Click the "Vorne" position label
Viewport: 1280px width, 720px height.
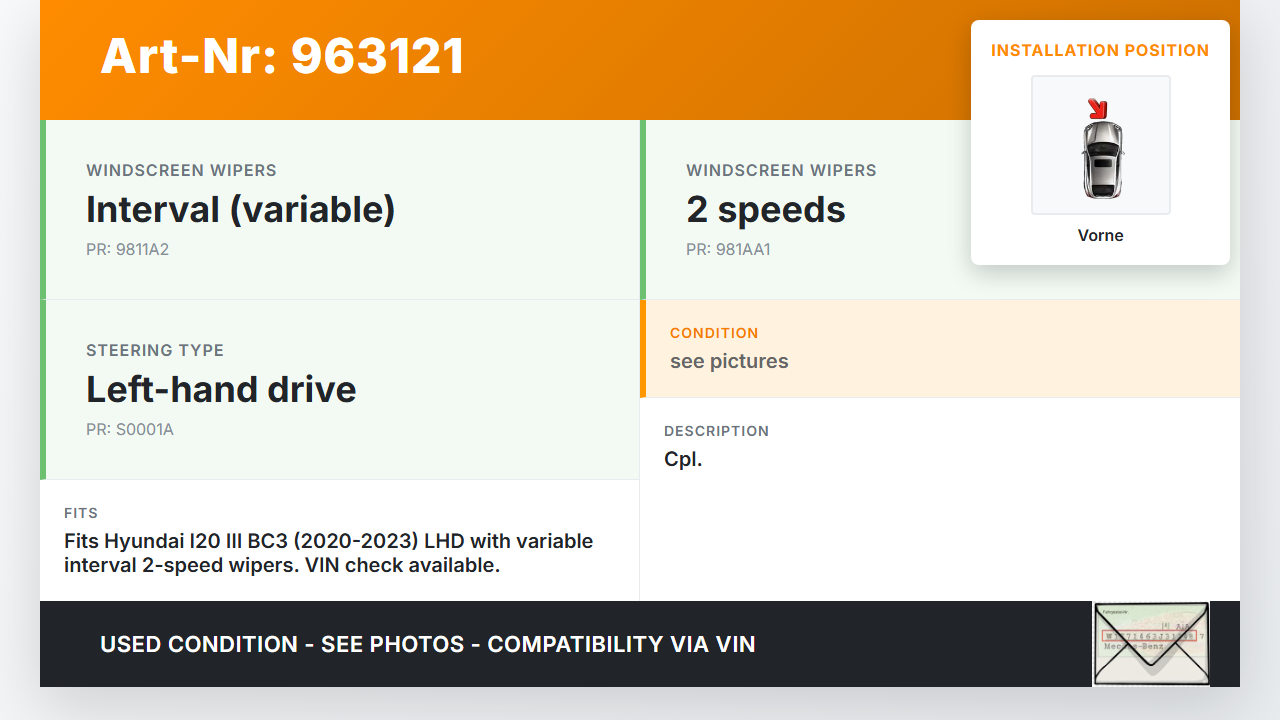[x=1100, y=236]
